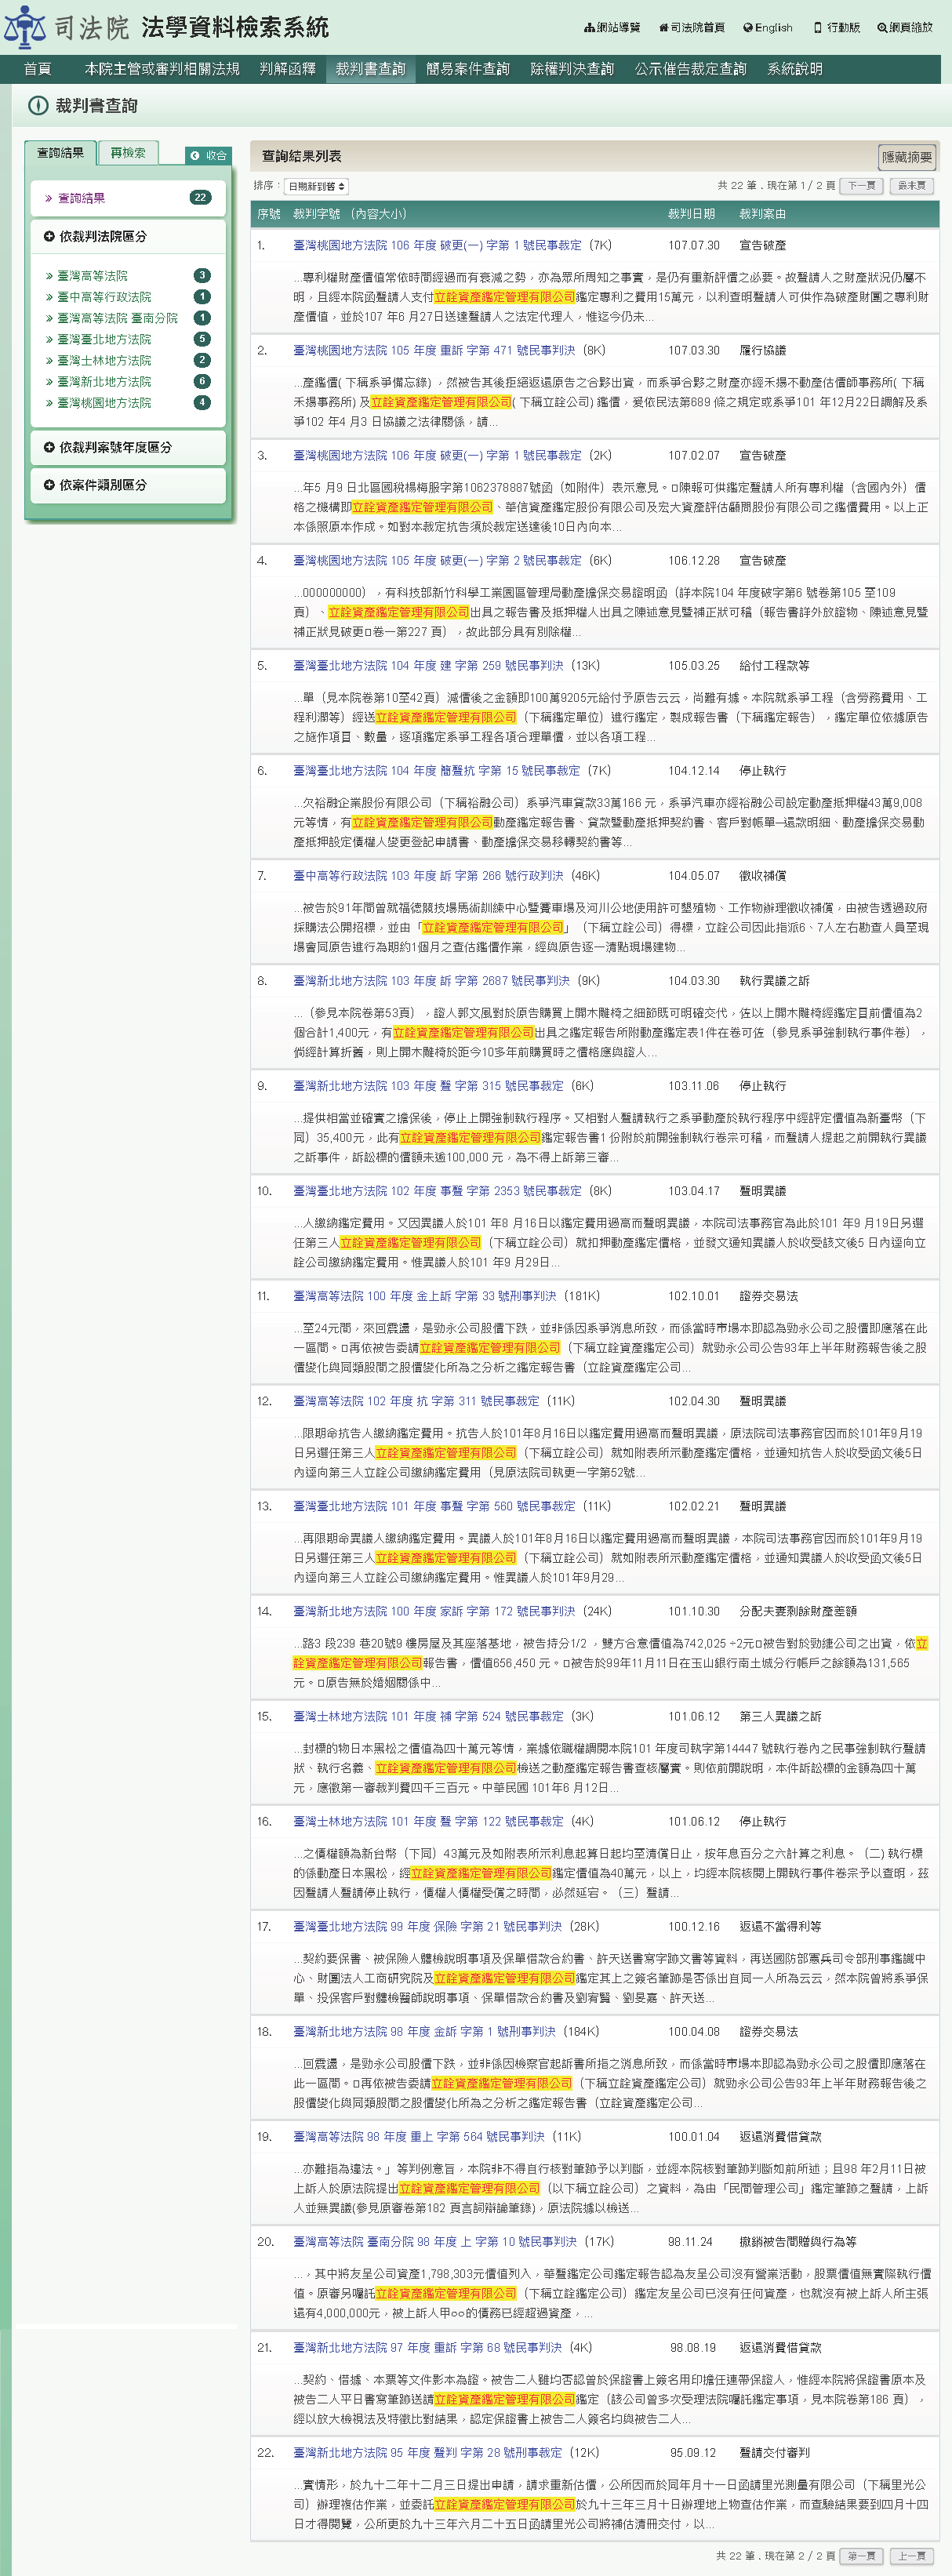Switch language with the English globe icon
952x2576 pixels.
[x=747, y=28]
